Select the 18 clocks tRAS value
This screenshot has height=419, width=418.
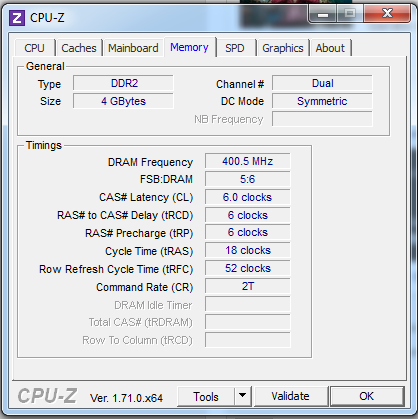coord(248,250)
